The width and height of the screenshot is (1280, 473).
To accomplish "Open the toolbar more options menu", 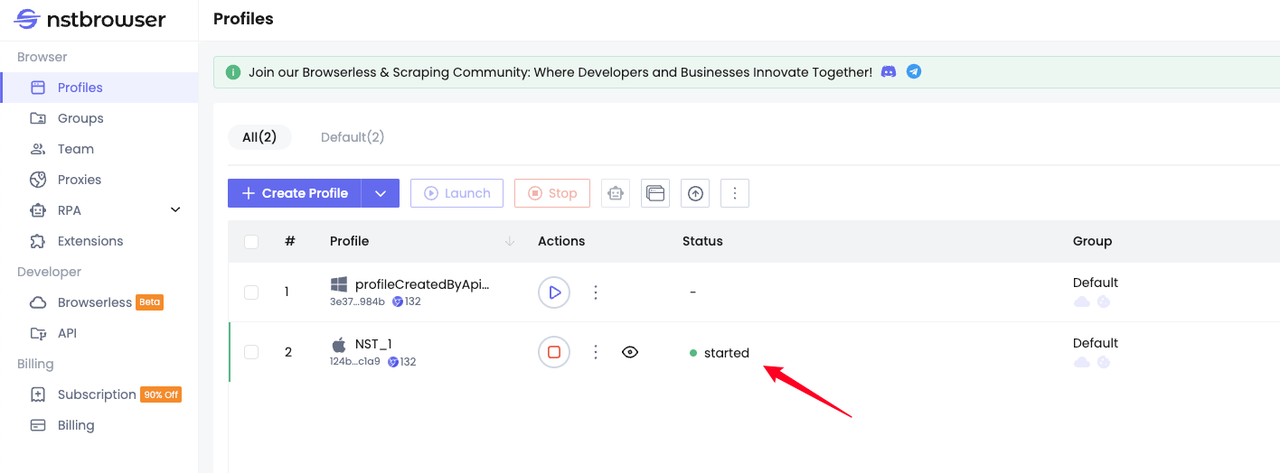I will coord(735,193).
